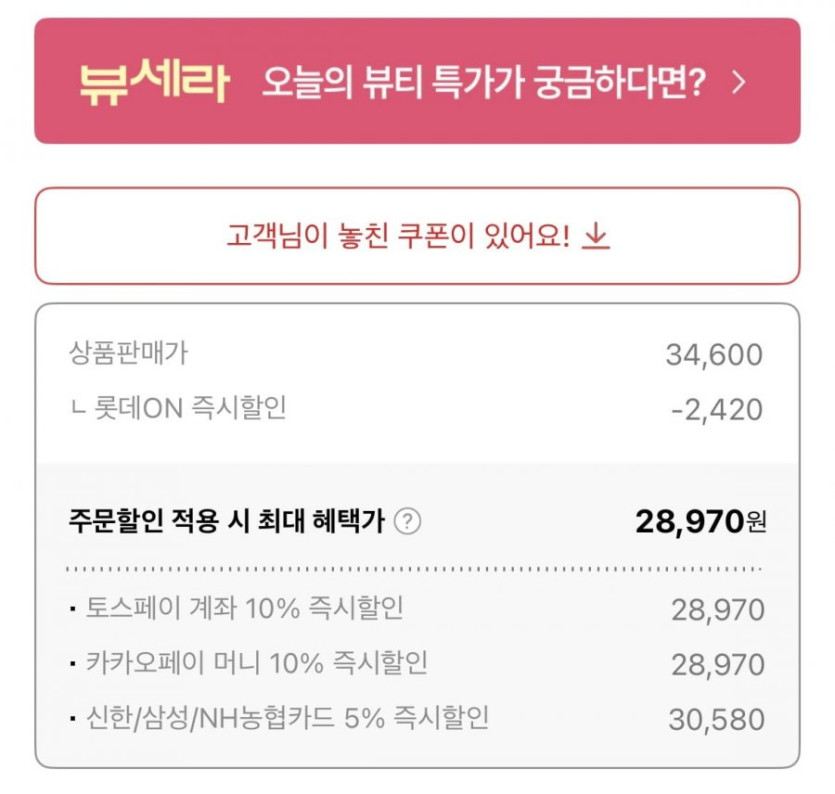Tap the download arrow icon for missed coupons
Screen dimensions: 835x794
(596, 236)
